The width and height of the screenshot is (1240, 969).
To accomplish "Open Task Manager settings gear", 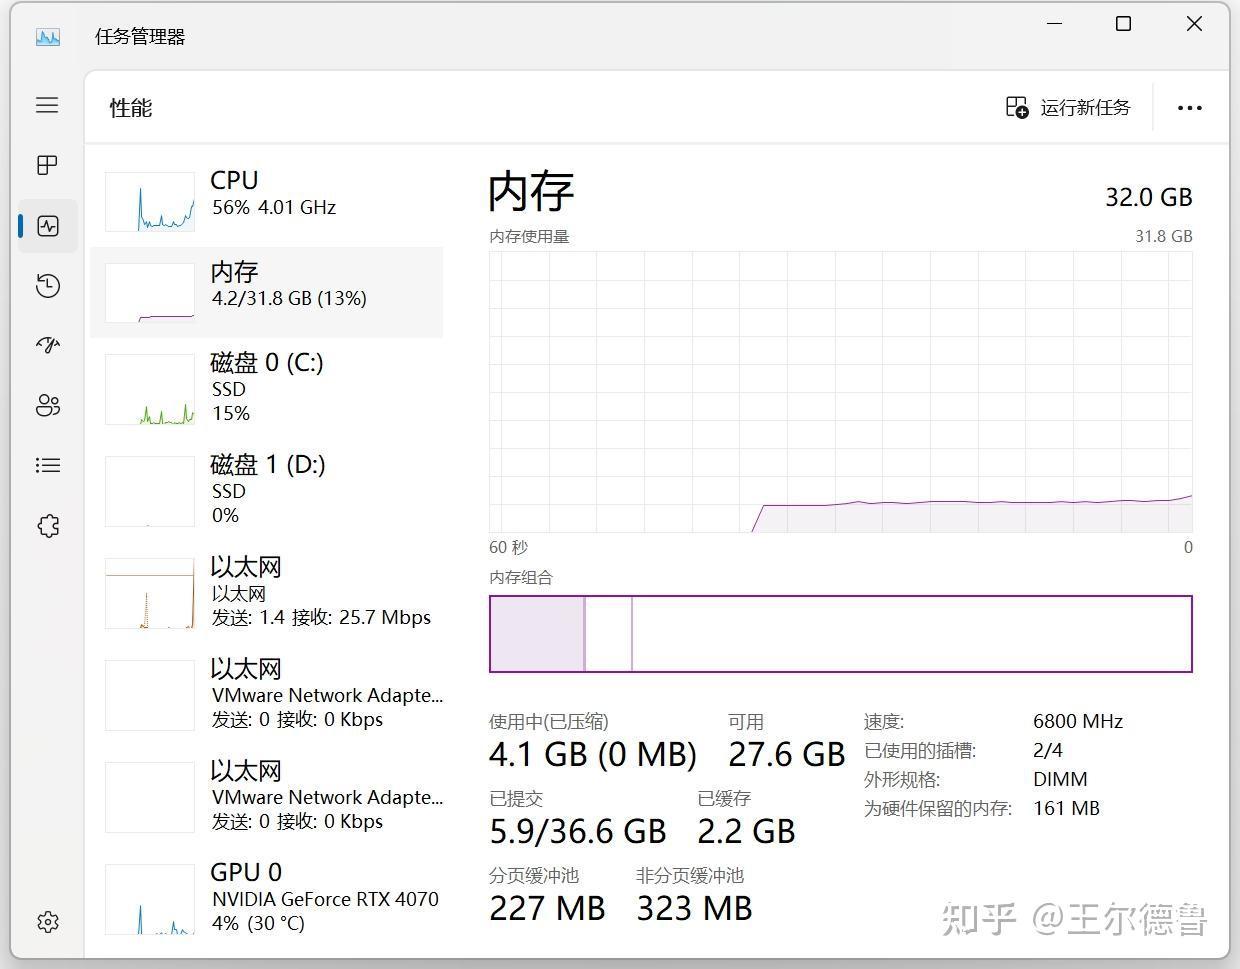I will 47,921.
